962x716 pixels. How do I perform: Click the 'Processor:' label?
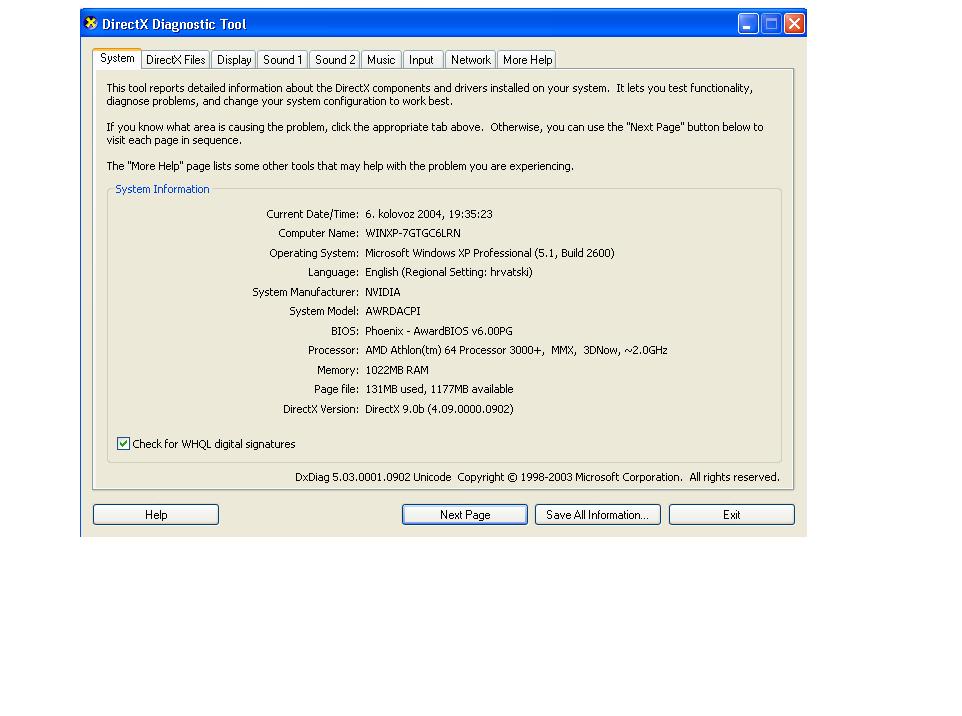tap(333, 350)
